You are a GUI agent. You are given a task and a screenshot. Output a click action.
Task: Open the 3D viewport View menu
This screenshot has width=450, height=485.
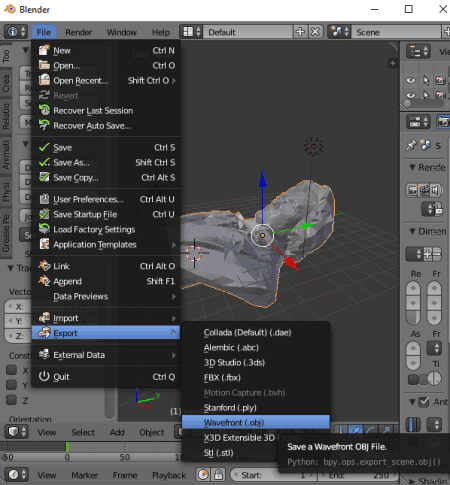[x=47, y=432]
